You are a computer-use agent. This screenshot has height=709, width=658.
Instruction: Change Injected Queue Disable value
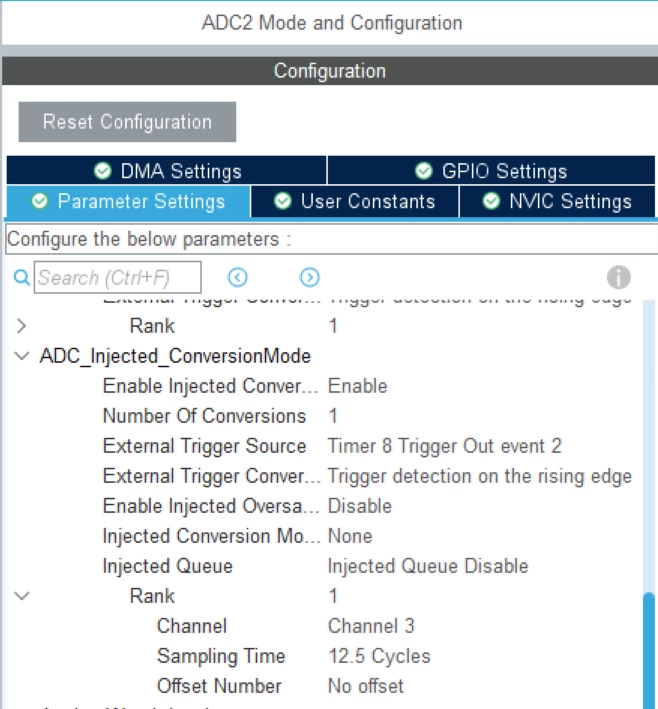click(x=428, y=566)
